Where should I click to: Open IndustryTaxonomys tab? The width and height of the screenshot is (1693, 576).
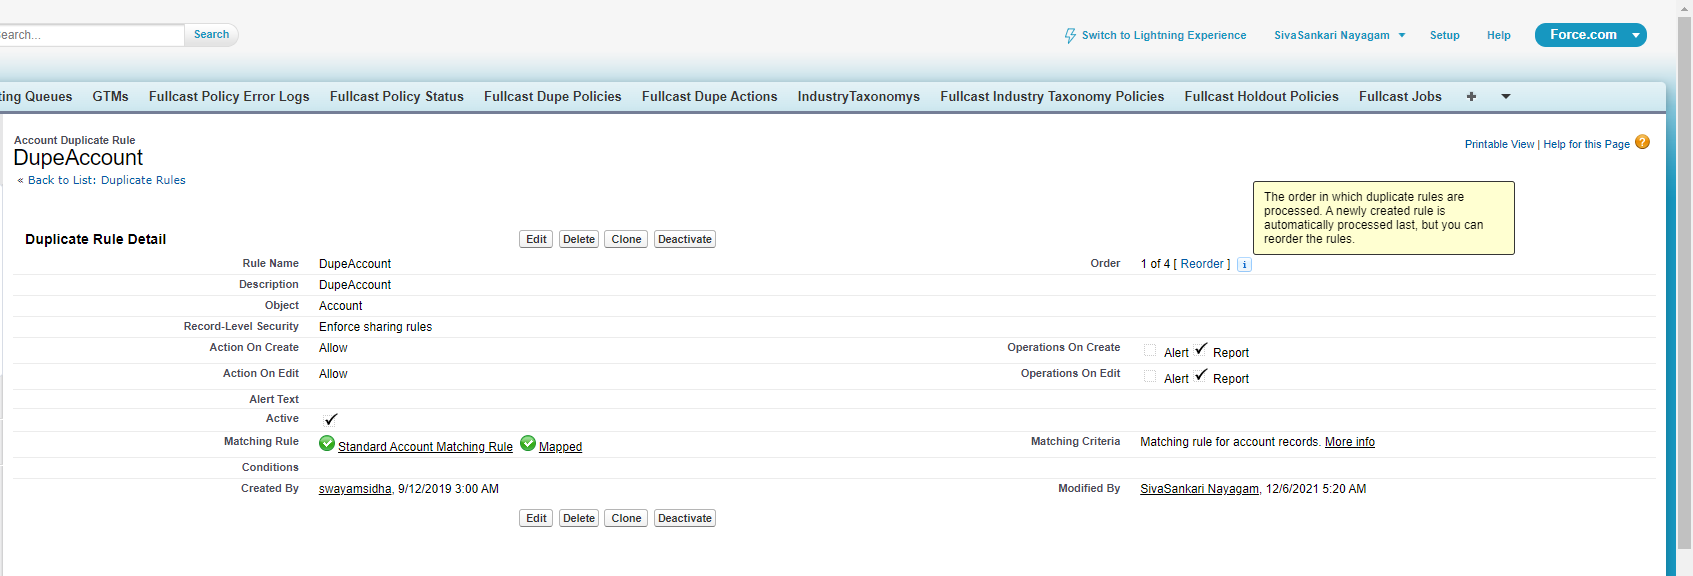pos(859,96)
